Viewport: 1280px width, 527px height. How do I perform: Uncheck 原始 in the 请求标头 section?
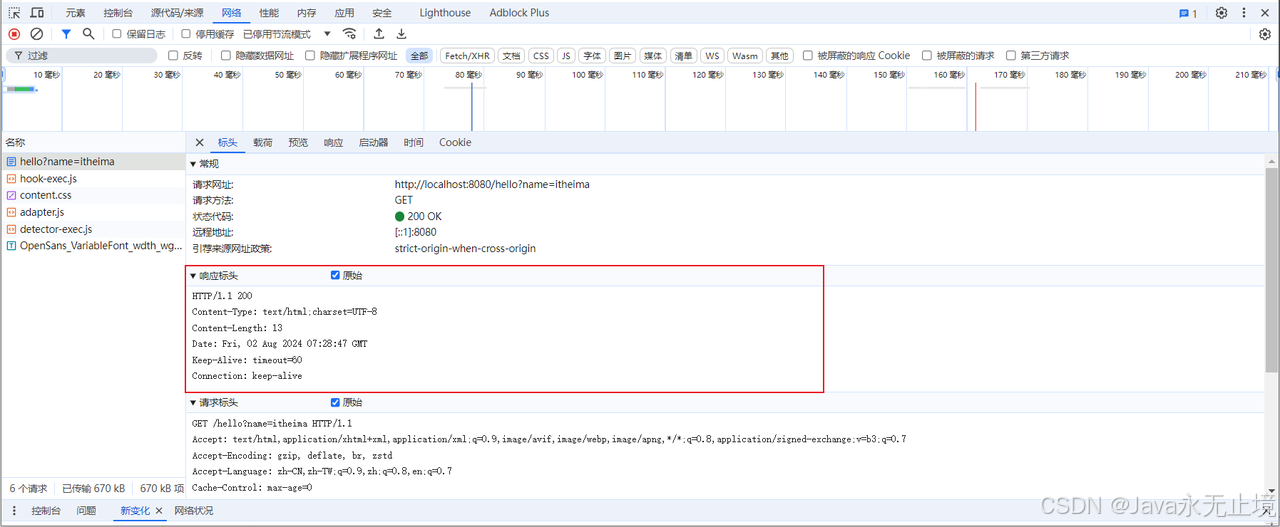(x=335, y=402)
